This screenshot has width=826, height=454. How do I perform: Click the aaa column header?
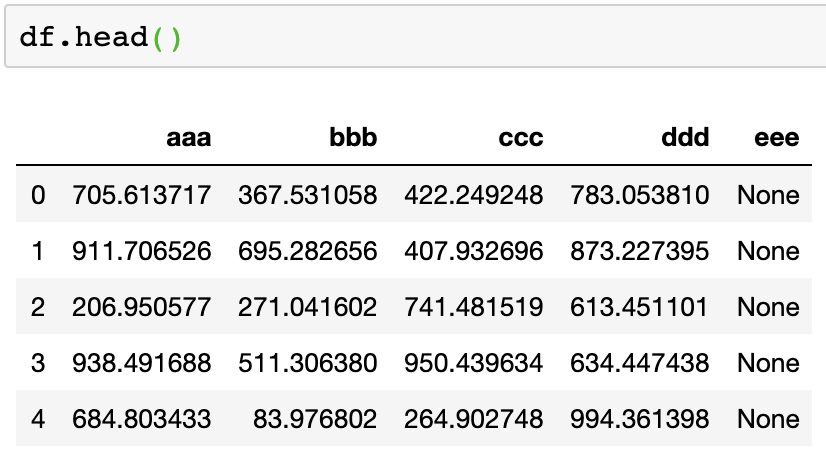point(188,138)
